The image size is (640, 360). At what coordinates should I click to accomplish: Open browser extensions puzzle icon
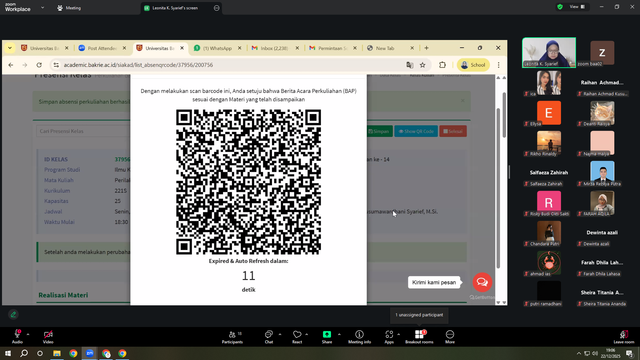442,65
